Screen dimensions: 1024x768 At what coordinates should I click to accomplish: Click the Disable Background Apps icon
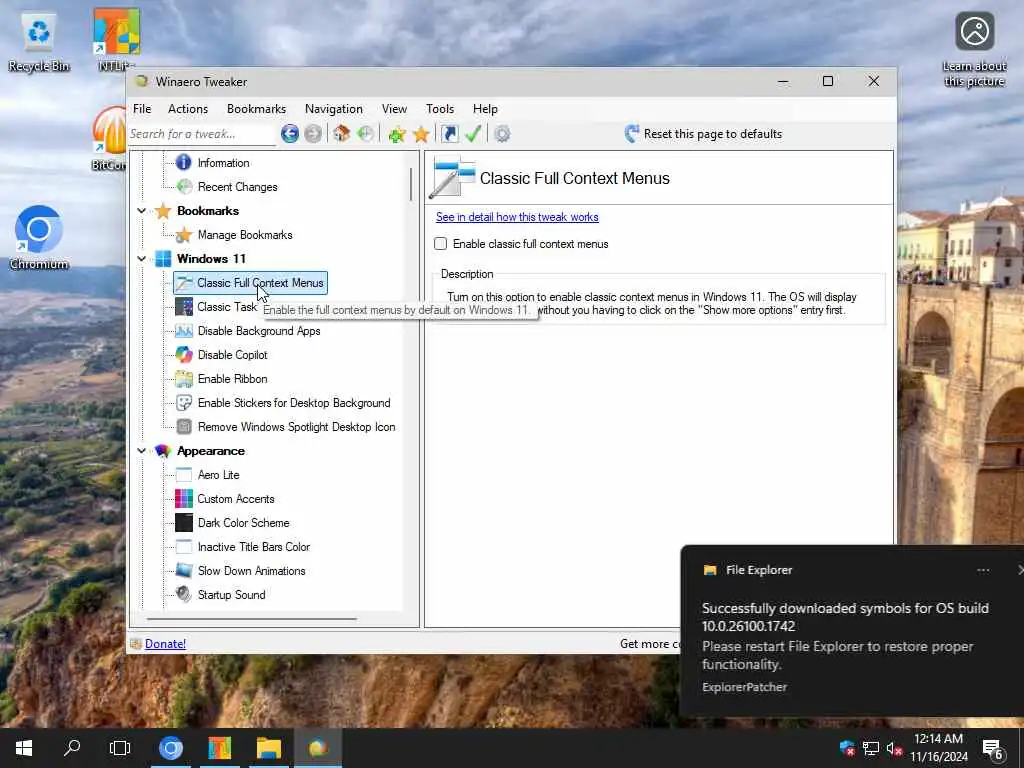coord(184,331)
